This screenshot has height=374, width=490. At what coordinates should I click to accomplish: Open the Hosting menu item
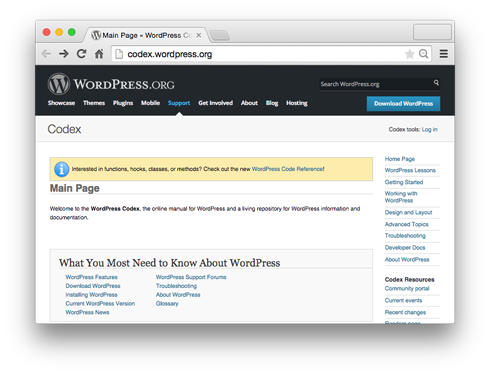(297, 103)
